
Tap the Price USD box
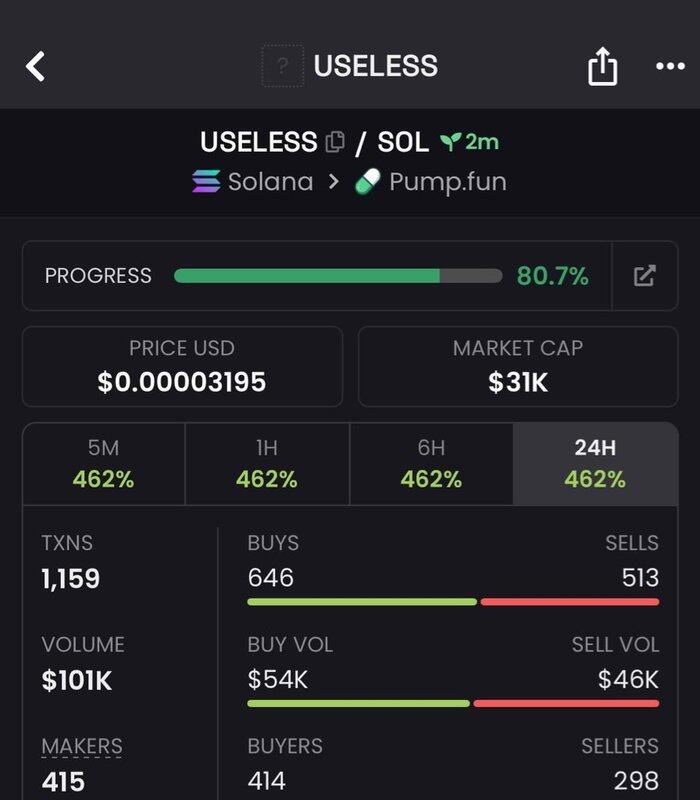coord(182,366)
